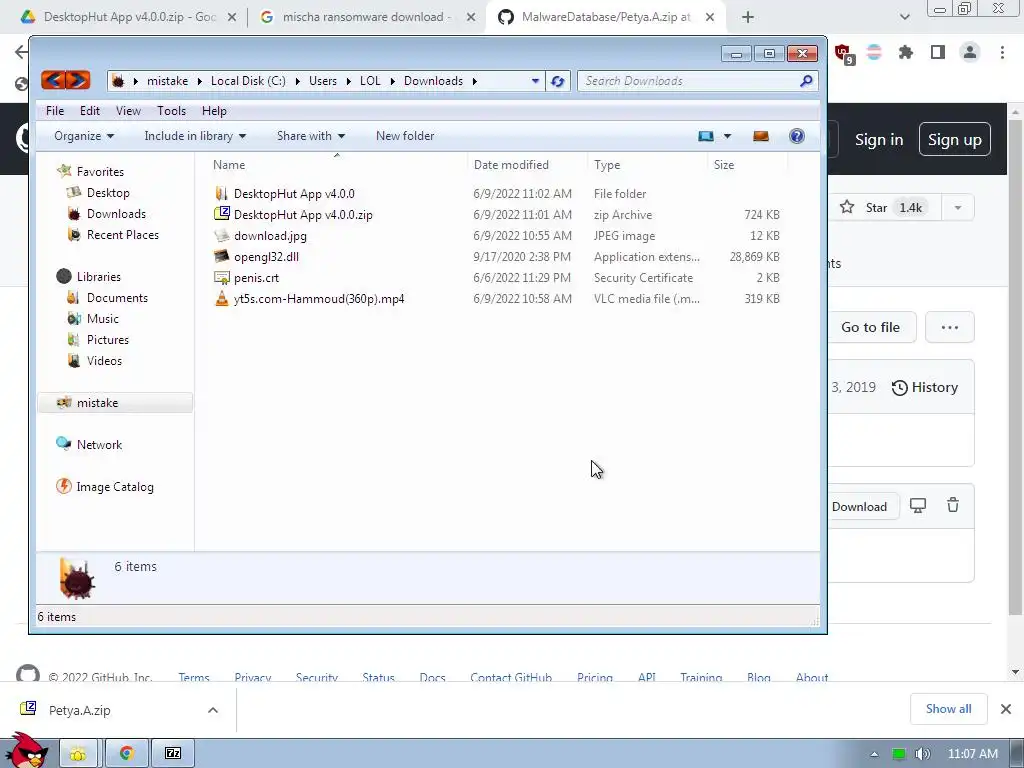Close the downloads bar
1024x768 pixels.
(x=1006, y=709)
